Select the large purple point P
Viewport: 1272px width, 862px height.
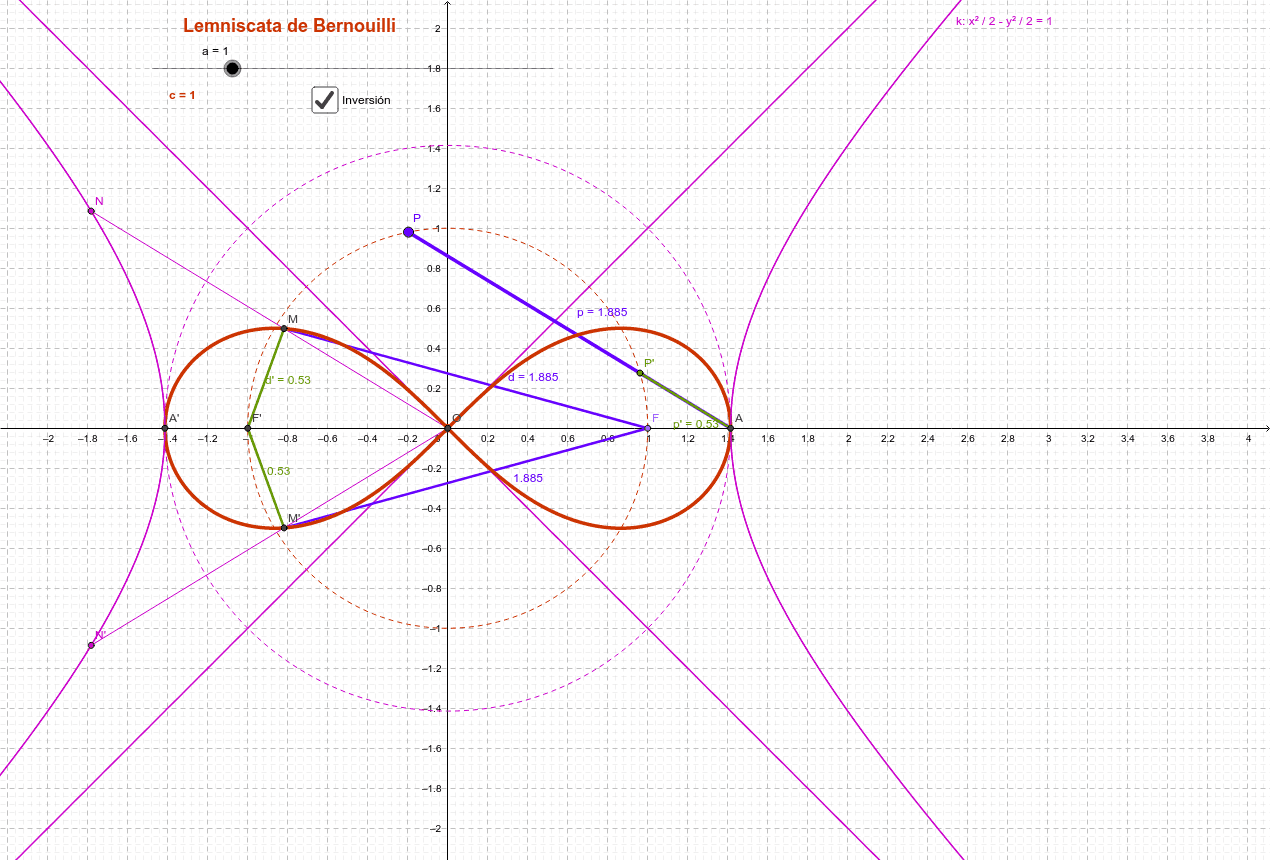408,232
